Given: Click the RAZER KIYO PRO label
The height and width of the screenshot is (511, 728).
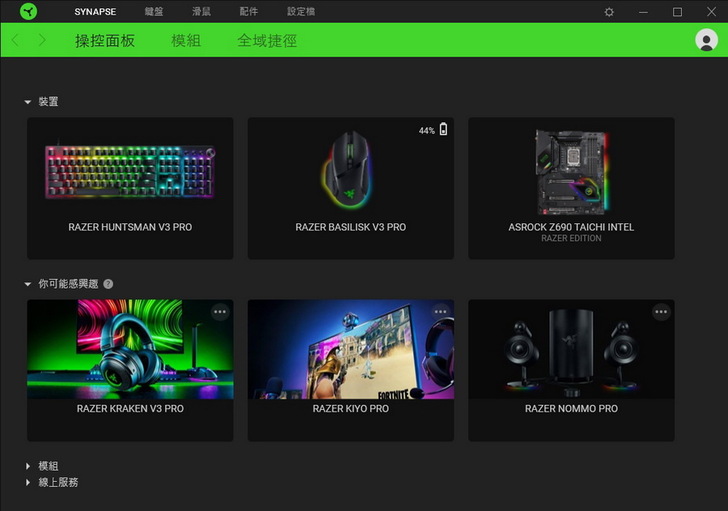Looking at the screenshot, I should coord(351,408).
